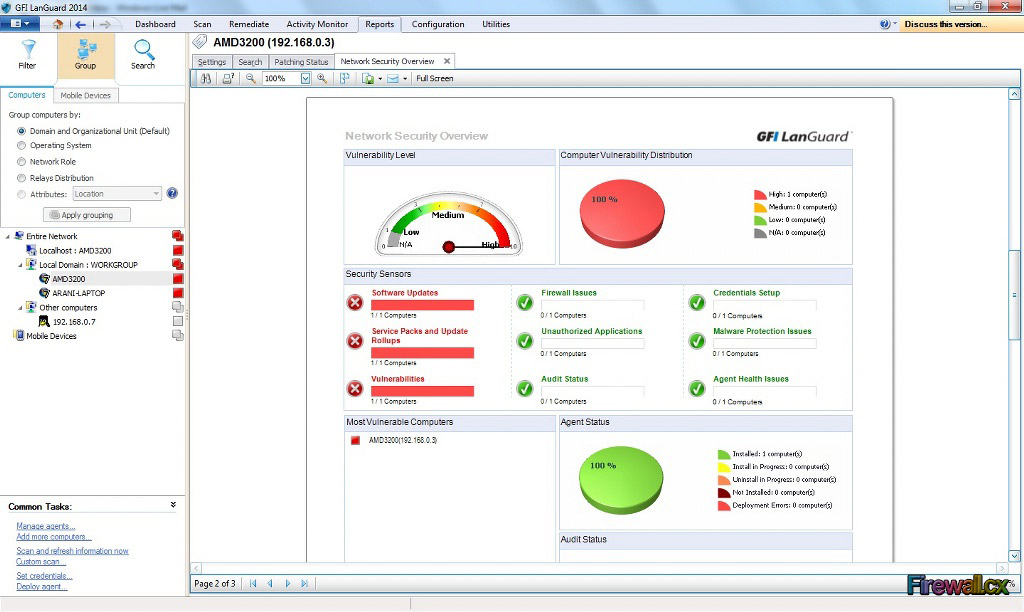Screen dimensions: 1024x612
Task: Open export format dropdown arrow
Action: tap(380, 79)
